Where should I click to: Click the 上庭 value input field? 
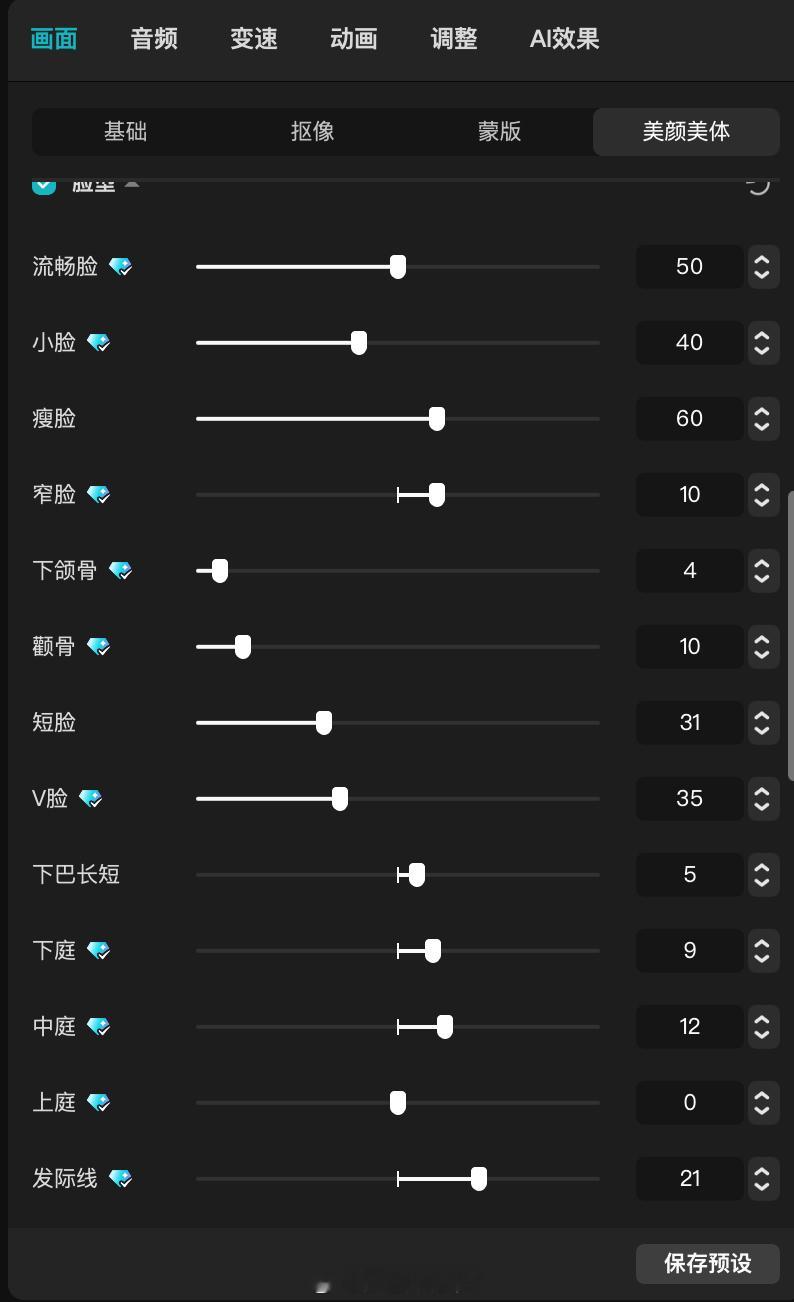tap(690, 1102)
